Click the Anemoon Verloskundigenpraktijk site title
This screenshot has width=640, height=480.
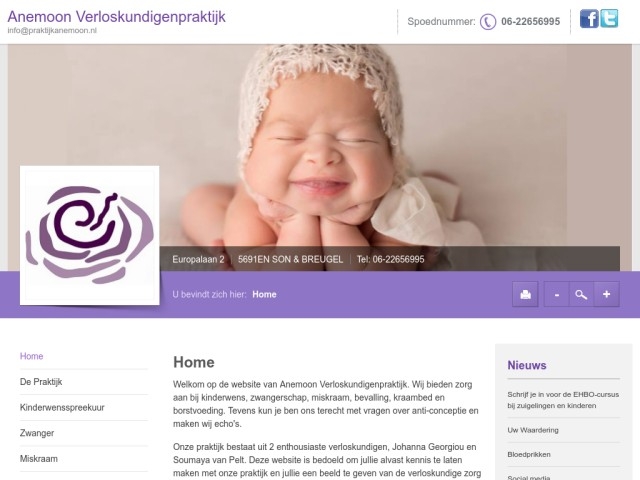tap(116, 17)
